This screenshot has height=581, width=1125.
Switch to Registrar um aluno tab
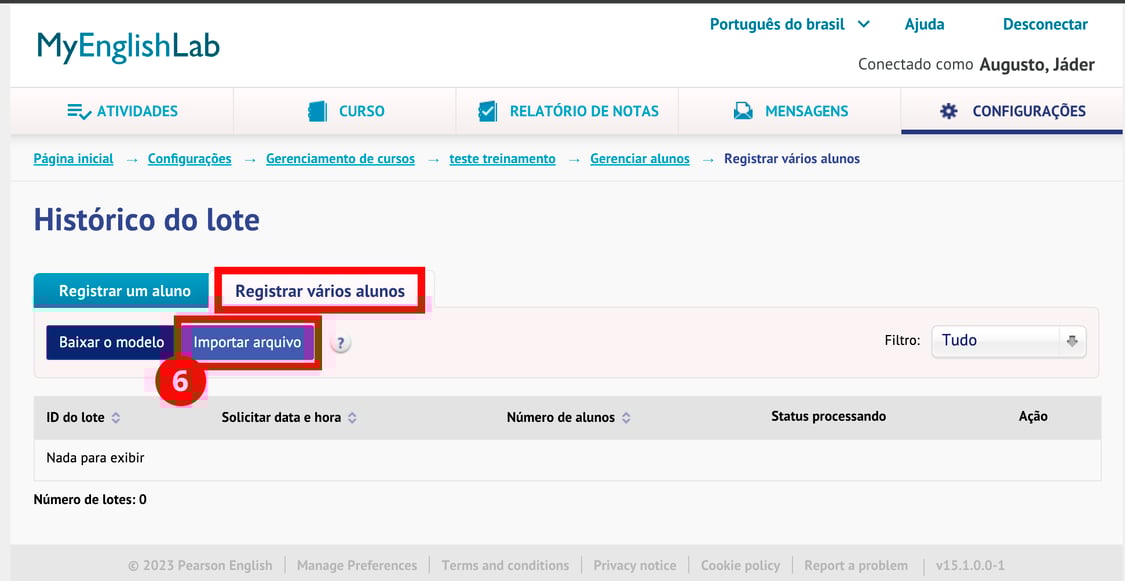click(x=124, y=291)
